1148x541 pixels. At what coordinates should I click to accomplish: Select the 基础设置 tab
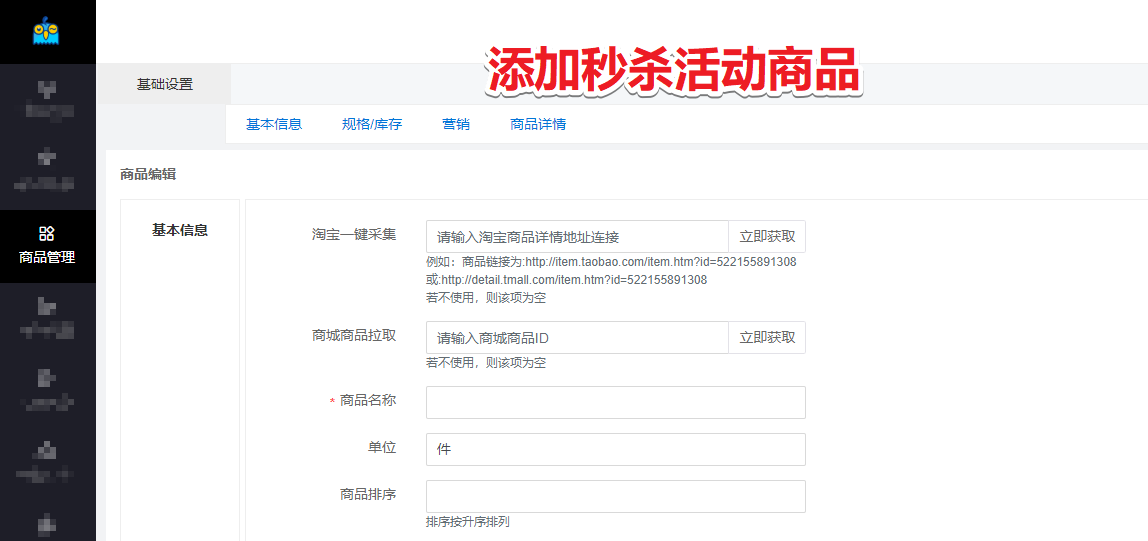point(165,84)
